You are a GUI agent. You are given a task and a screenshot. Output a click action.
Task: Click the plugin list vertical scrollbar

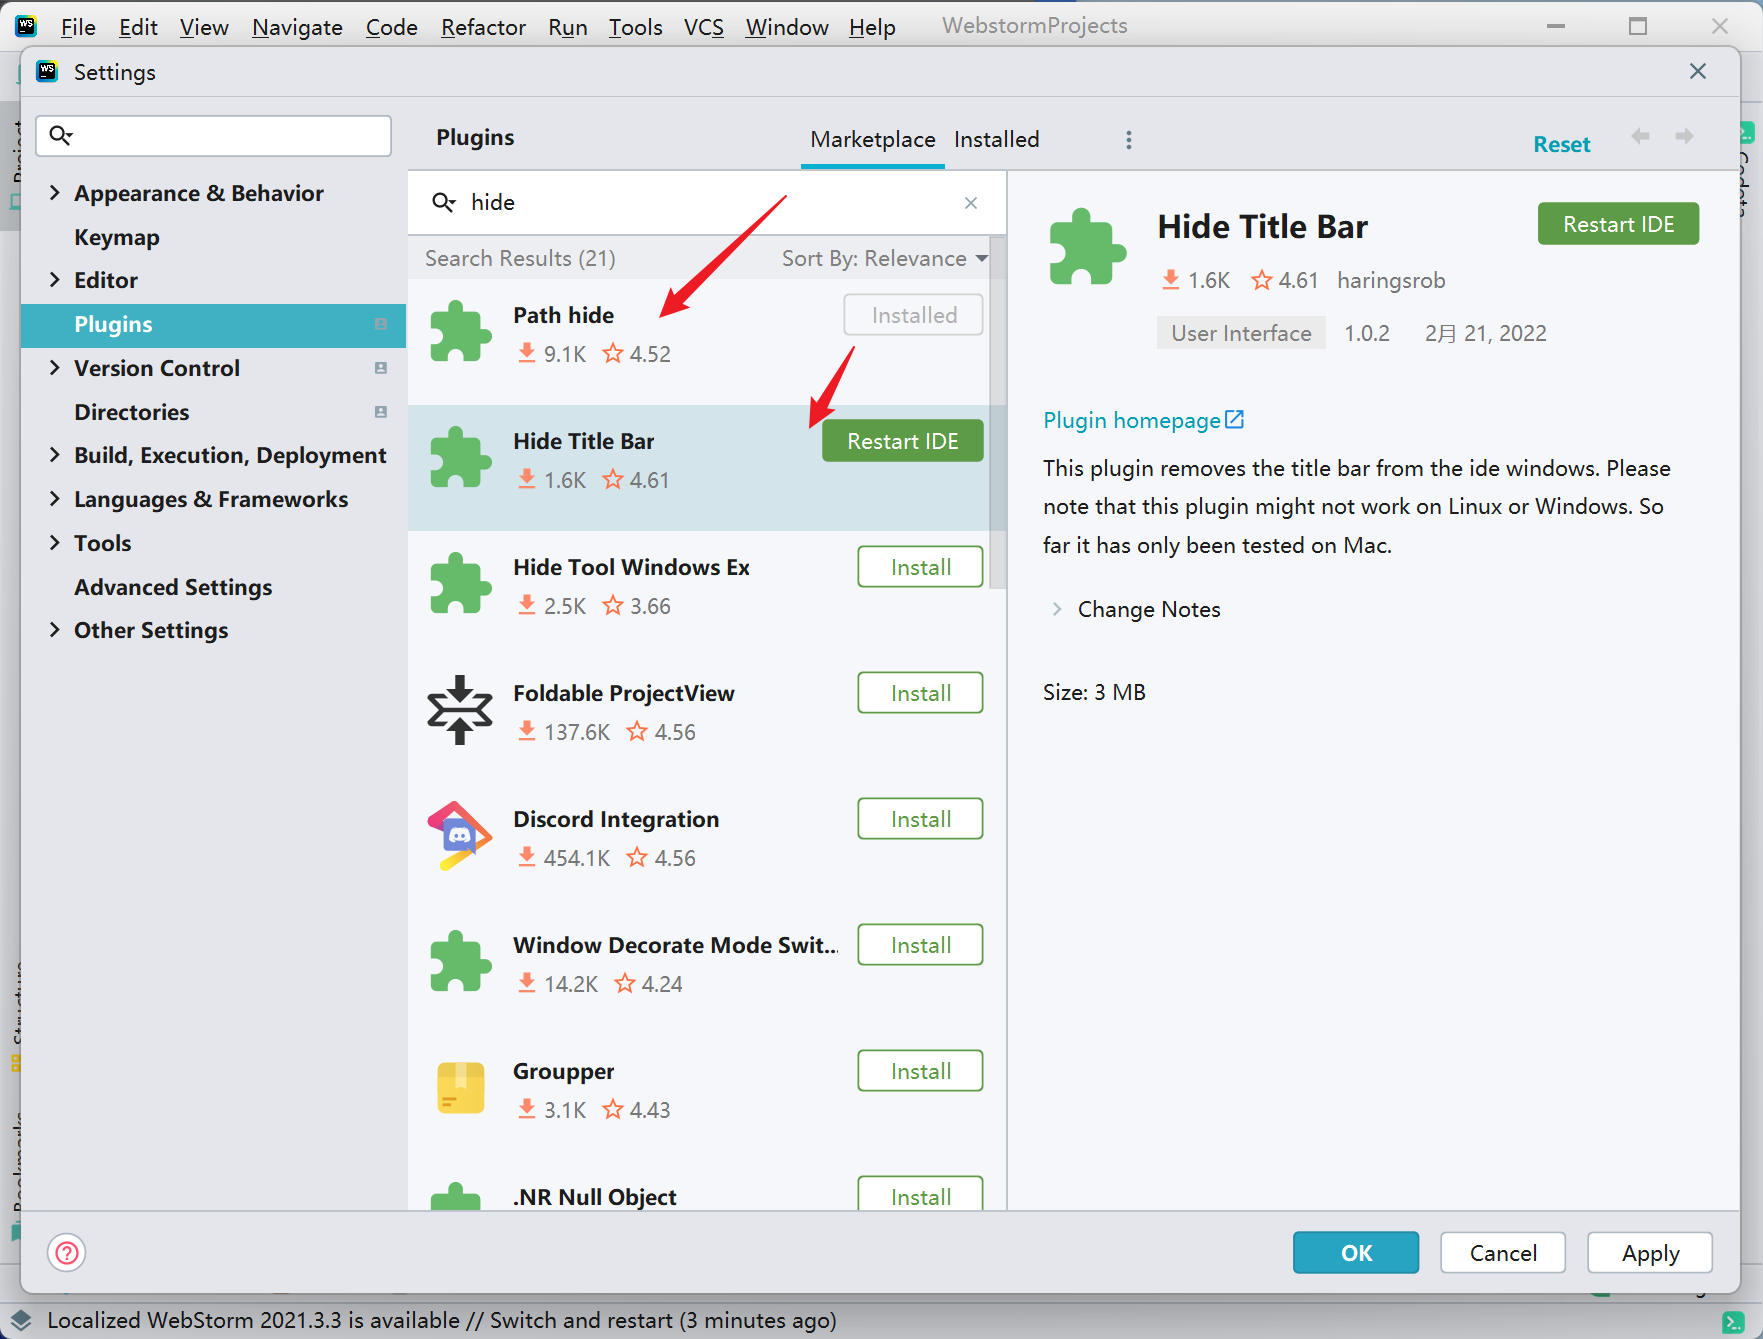(998, 413)
